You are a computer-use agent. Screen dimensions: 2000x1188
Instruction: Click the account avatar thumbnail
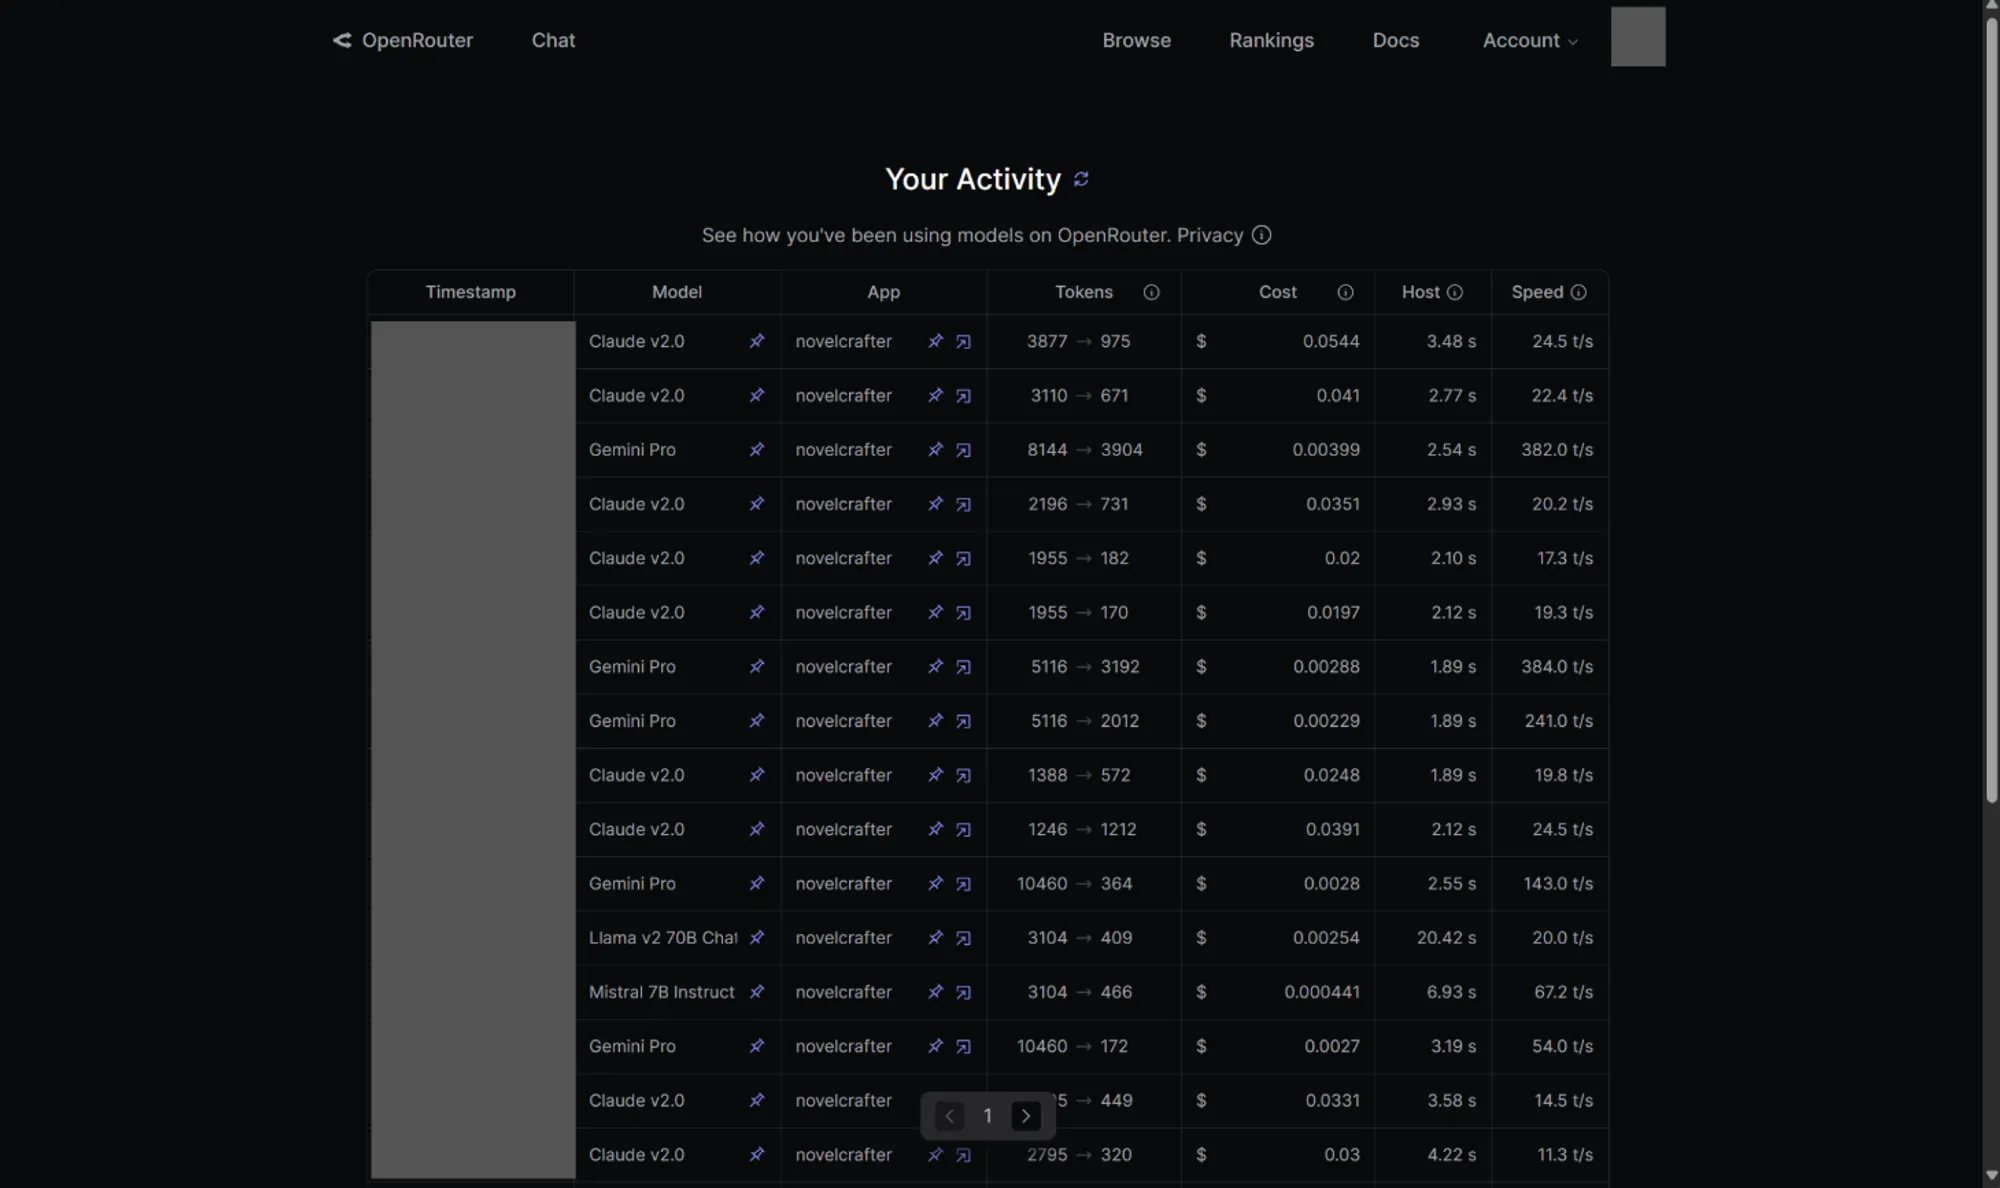coord(1638,36)
